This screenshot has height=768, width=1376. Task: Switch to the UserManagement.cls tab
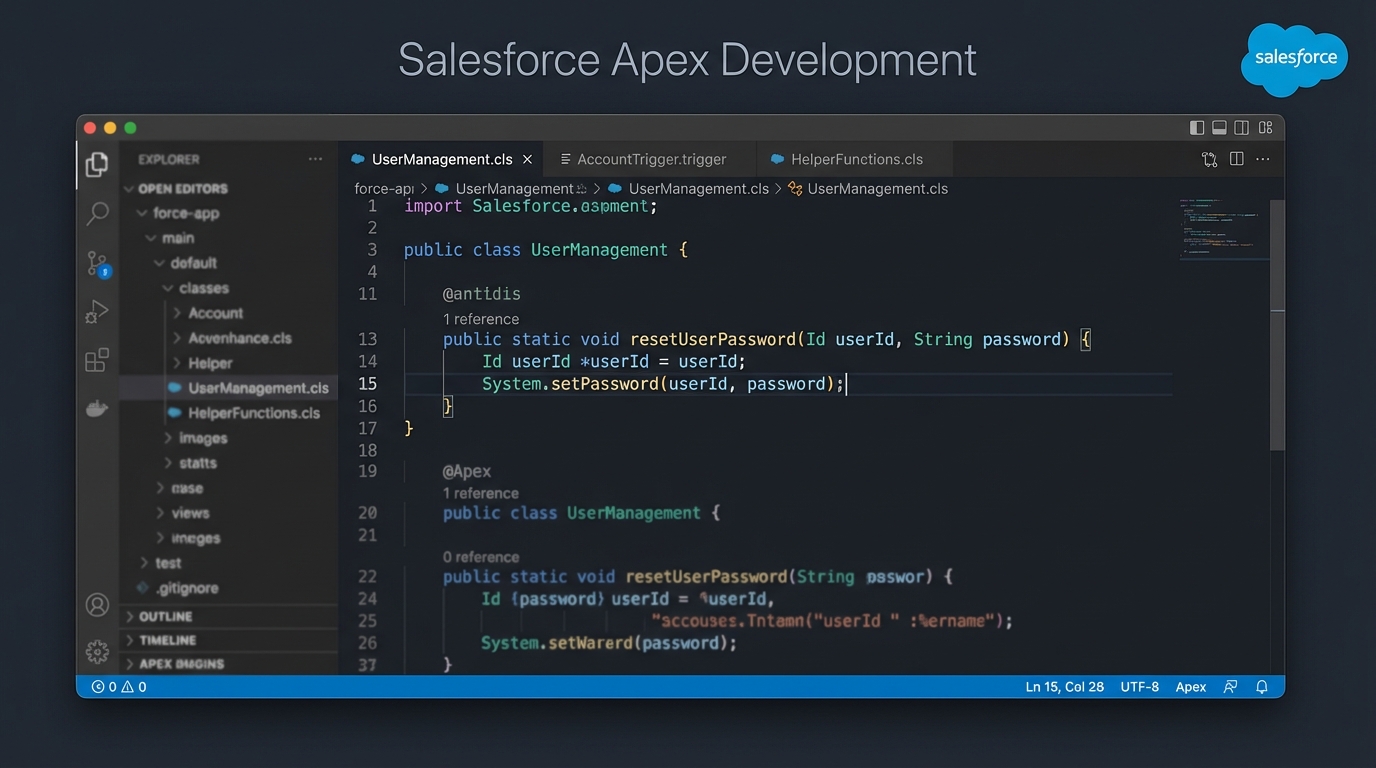[x=440, y=159]
